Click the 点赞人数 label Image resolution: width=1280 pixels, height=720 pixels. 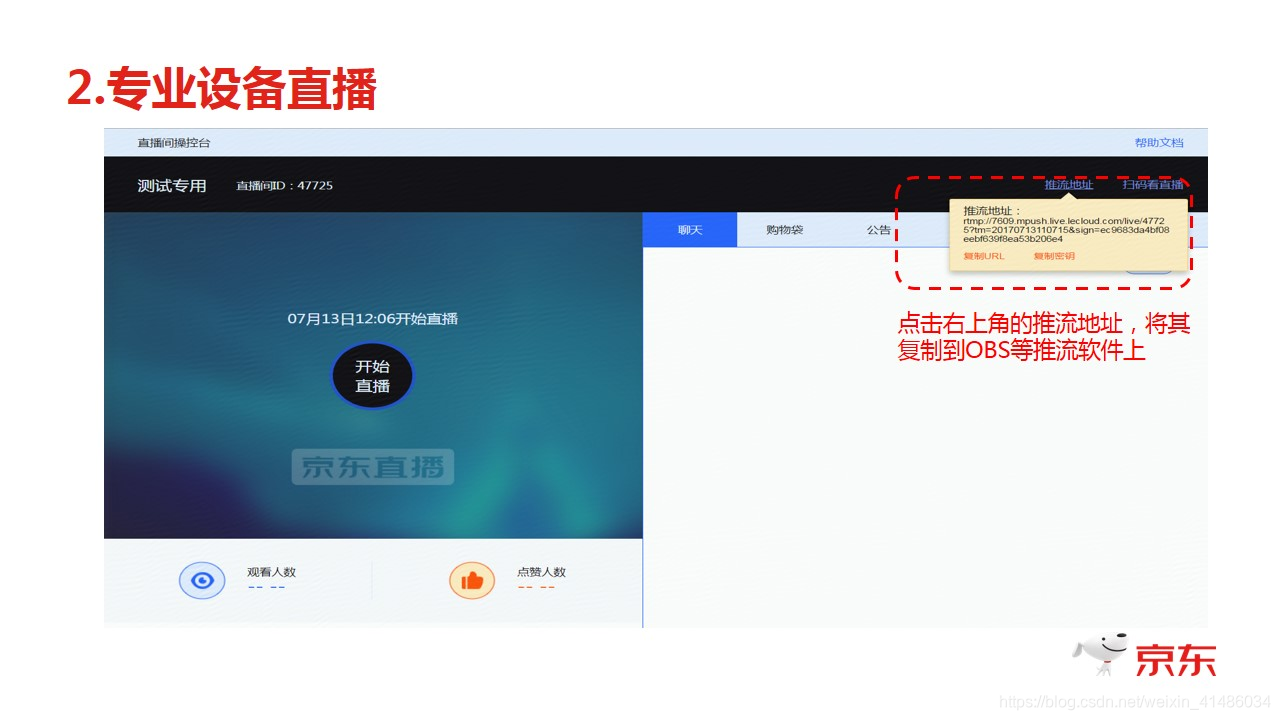(x=541, y=572)
